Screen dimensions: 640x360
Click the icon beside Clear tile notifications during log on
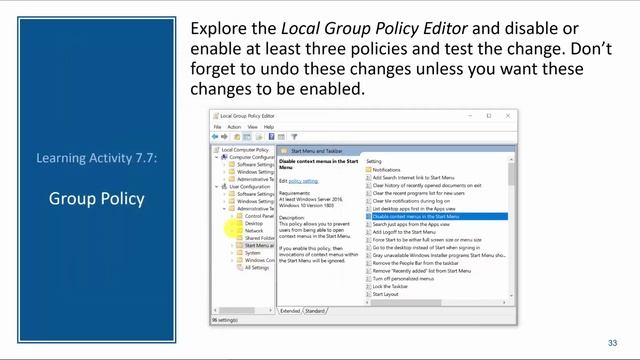click(x=369, y=201)
